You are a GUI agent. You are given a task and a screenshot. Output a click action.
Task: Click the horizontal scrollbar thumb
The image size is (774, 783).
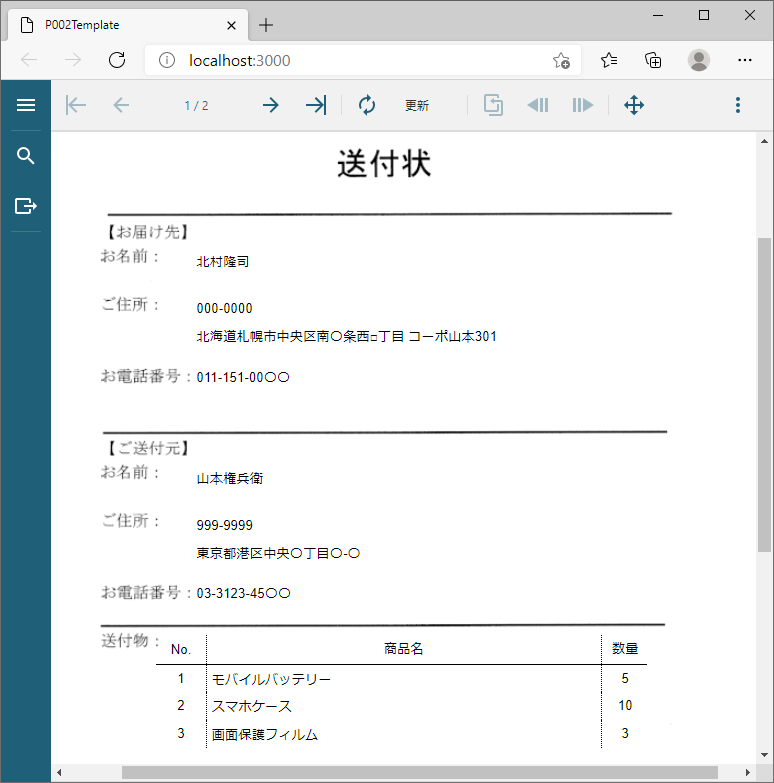click(x=420, y=773)
